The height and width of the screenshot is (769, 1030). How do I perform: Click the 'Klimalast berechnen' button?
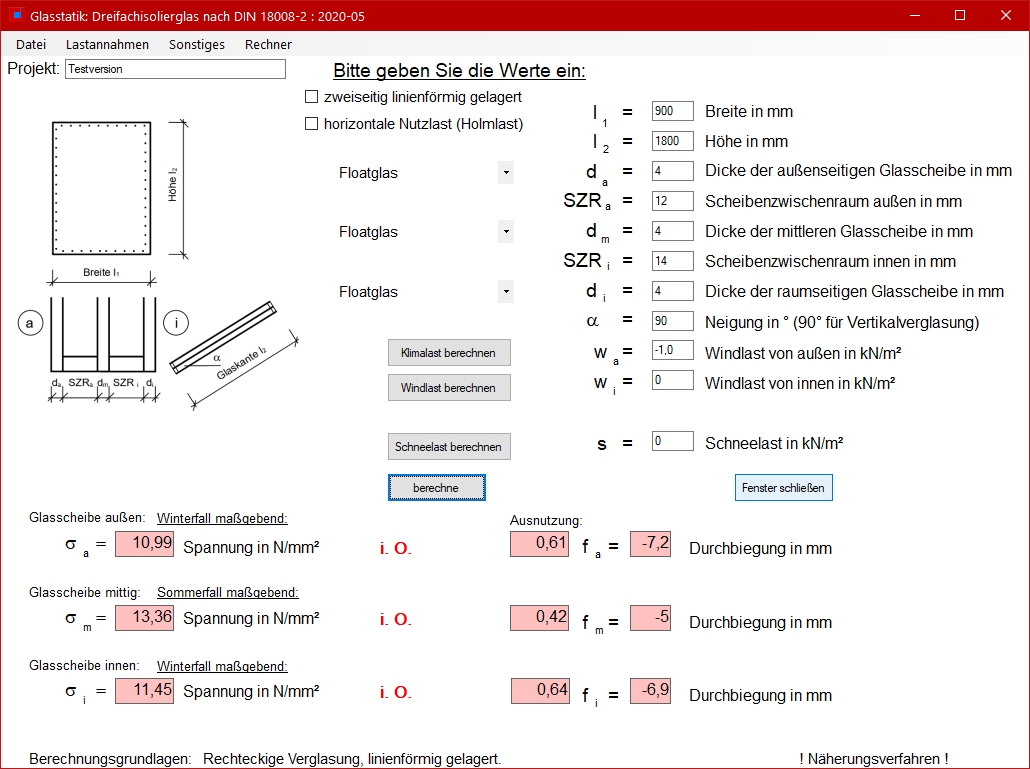449,353
